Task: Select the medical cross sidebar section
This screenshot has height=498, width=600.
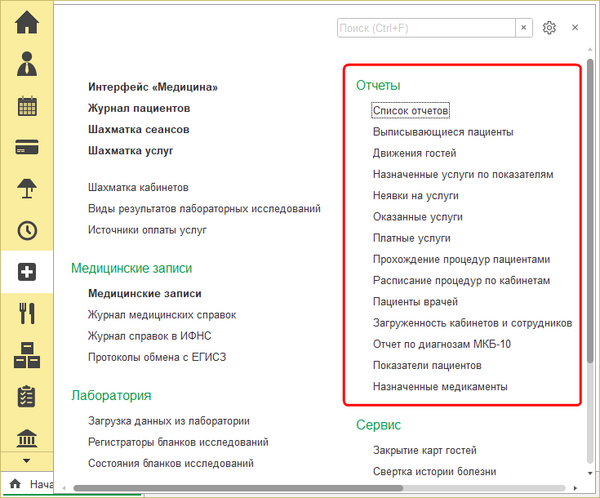Action: coord(27,272)
